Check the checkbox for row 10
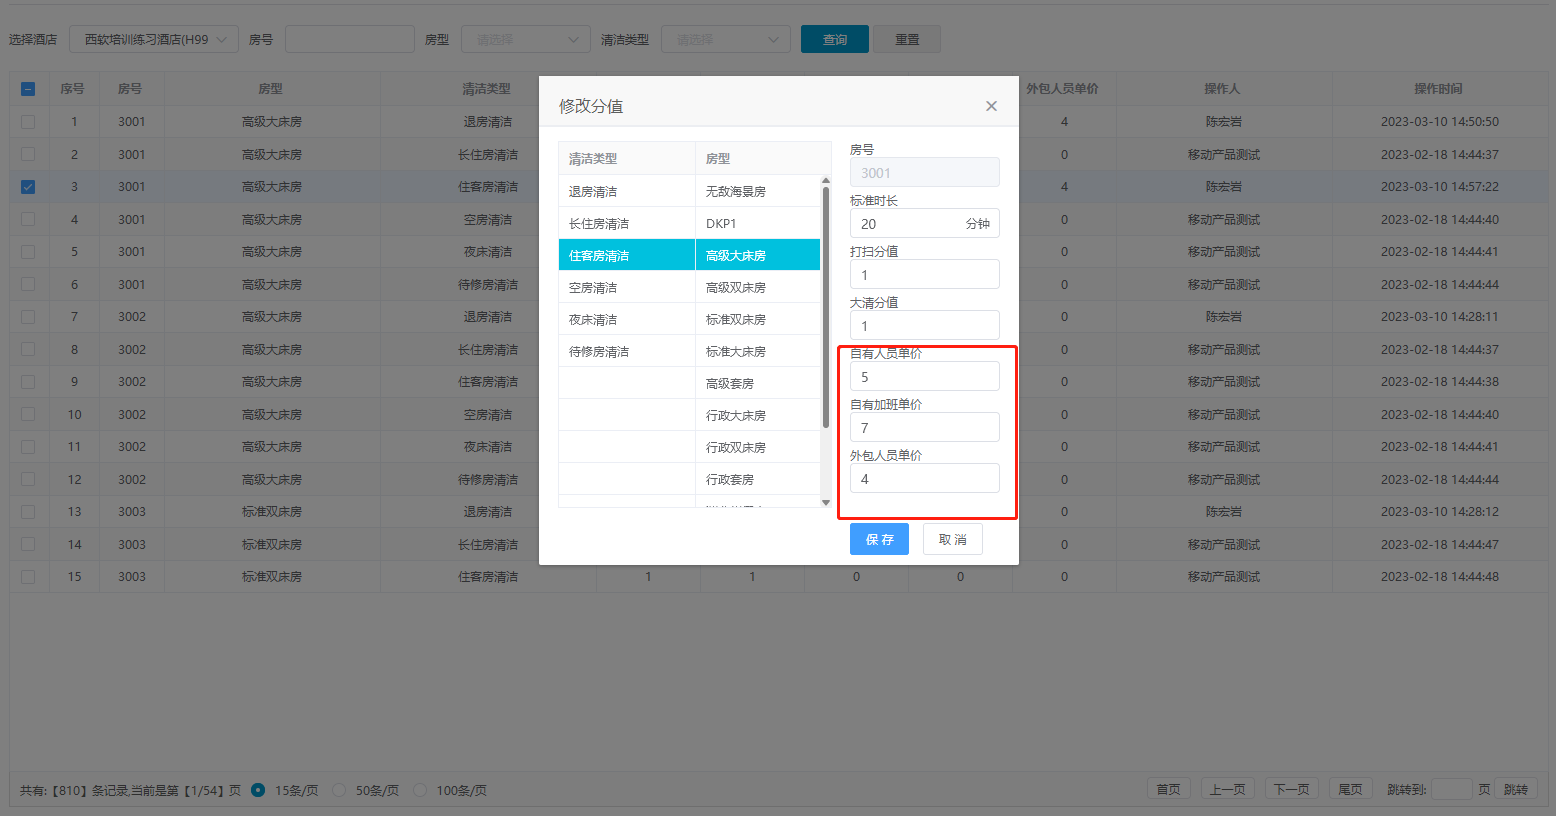 tap(28, 414)
